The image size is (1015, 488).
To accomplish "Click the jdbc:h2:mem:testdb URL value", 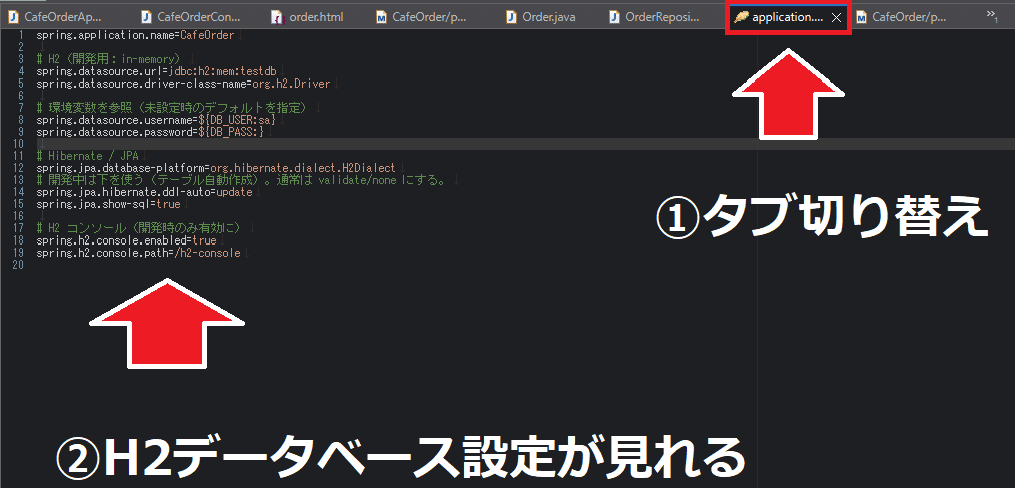I will pos(225,72).
